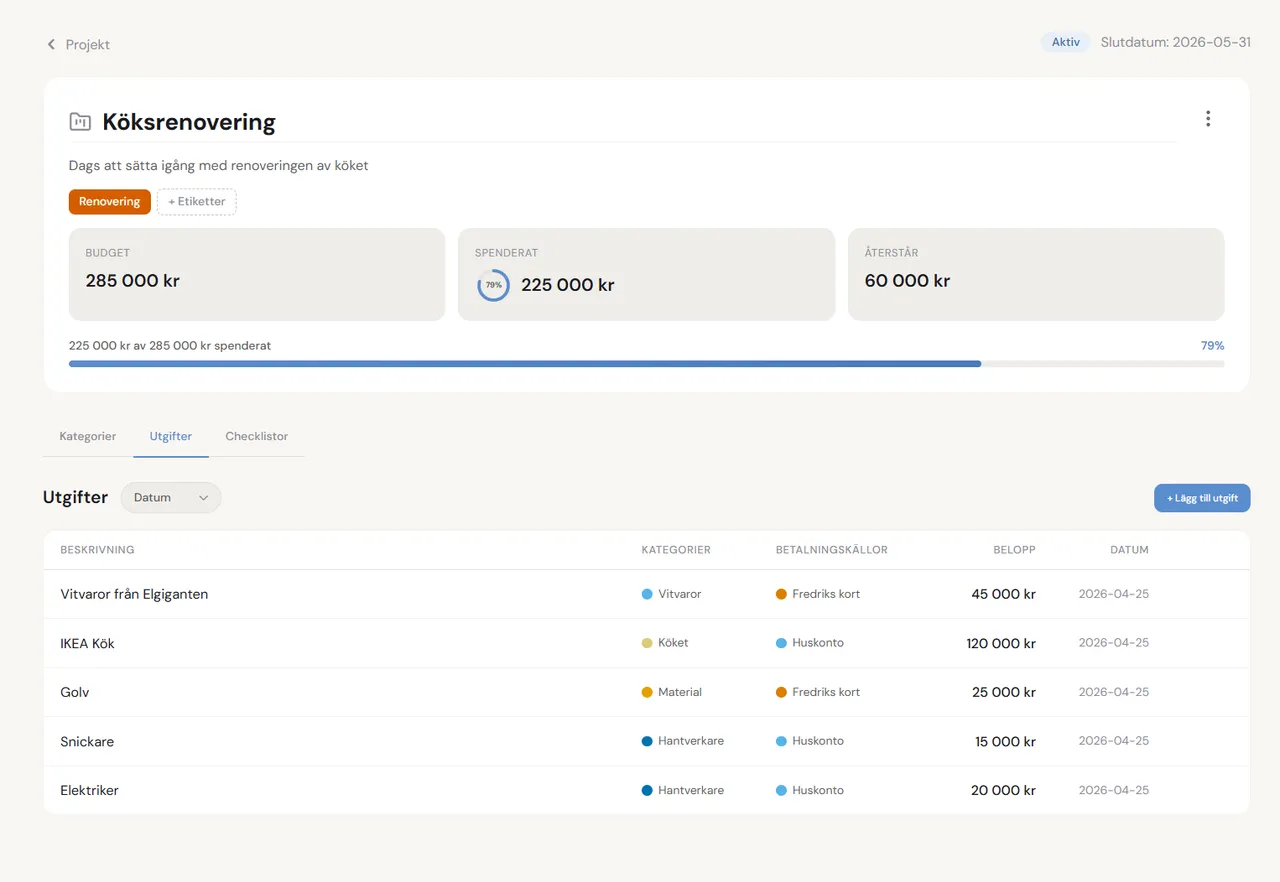Select the Golv expense row
The height and width of the screenshot is (882, 1280).
point(646,692)
